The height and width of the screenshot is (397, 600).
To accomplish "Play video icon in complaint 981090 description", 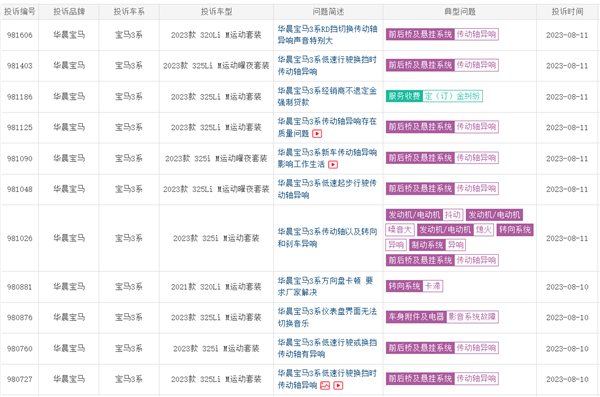I will point(333,165).
